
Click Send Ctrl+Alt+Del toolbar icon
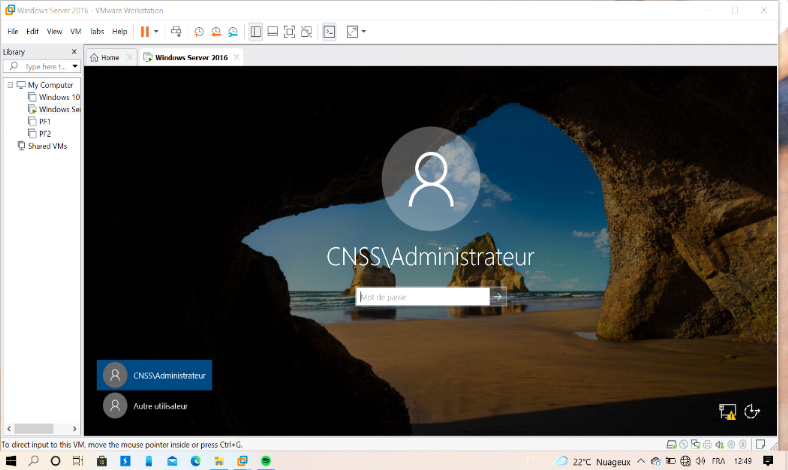177,32
